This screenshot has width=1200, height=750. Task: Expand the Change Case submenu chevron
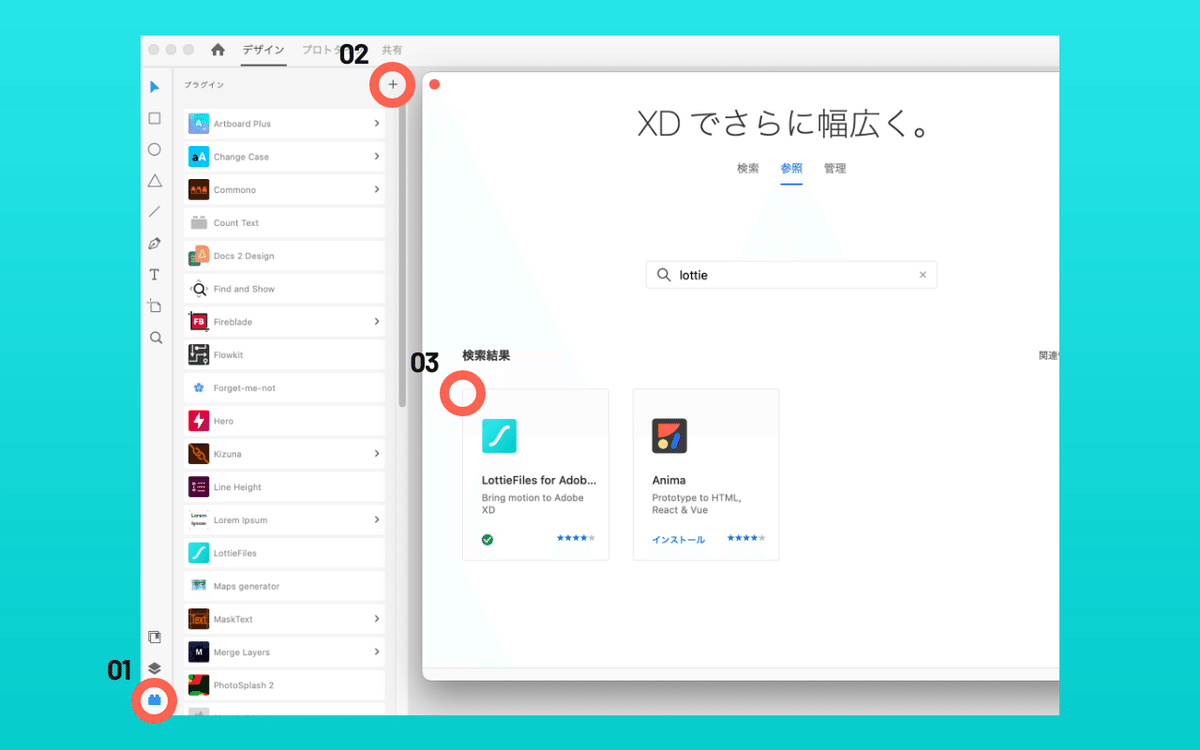pos(377,157)
